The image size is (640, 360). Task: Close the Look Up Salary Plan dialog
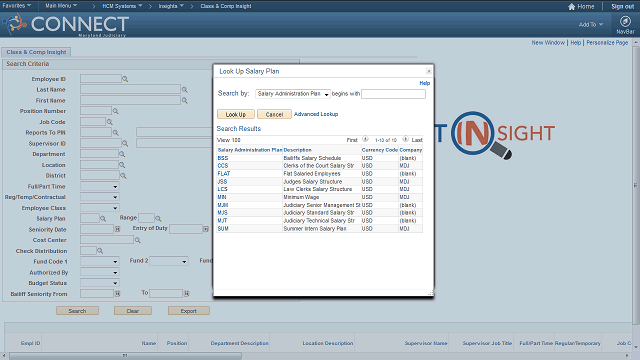point(429,71)
